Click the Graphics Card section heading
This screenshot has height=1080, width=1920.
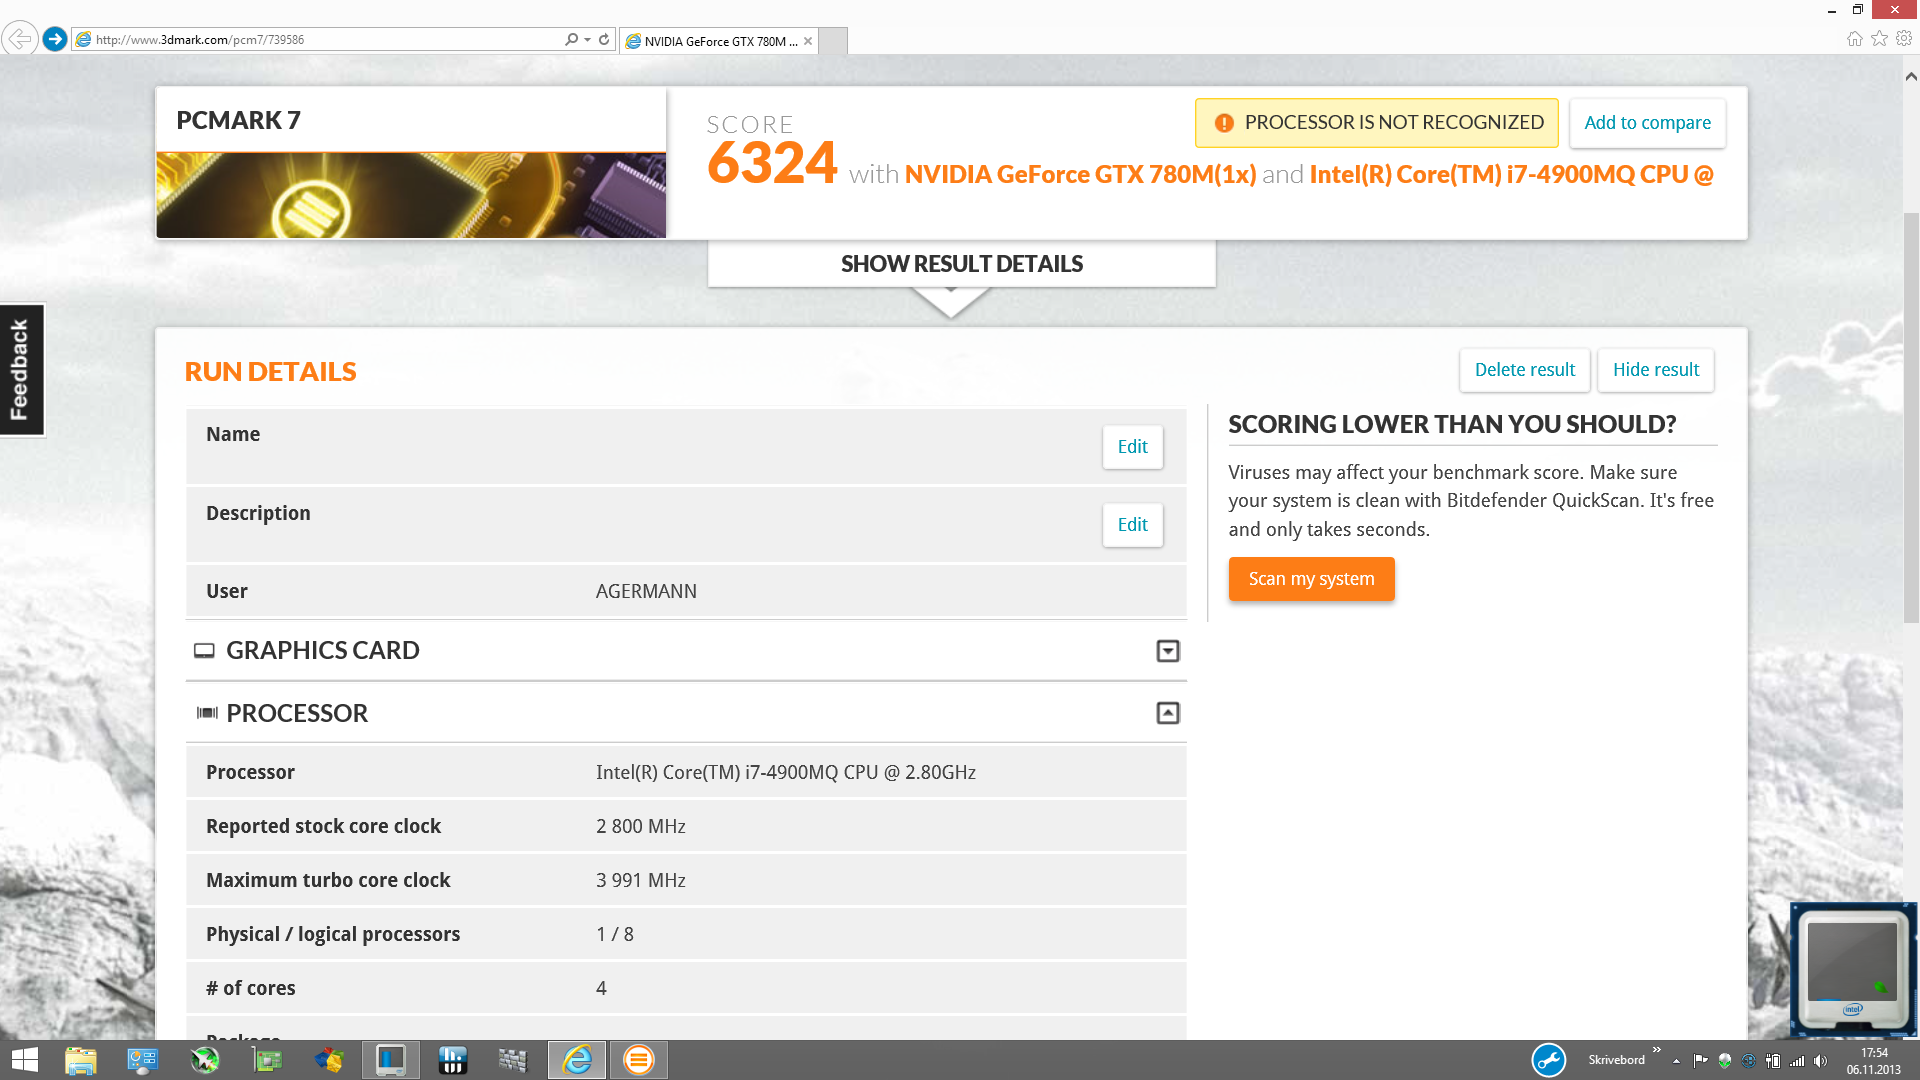322,651
